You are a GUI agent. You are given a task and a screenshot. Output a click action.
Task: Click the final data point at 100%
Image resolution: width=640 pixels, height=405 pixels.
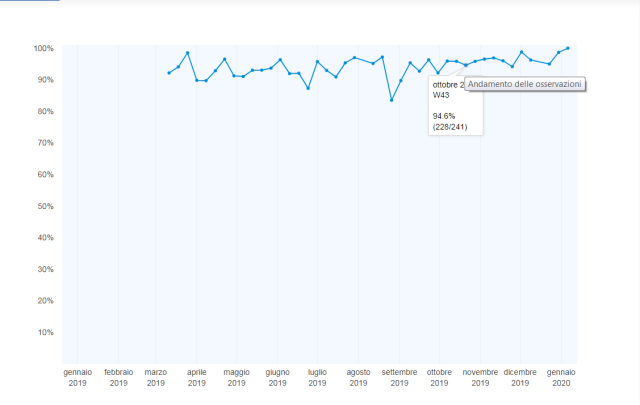[568, 48]
